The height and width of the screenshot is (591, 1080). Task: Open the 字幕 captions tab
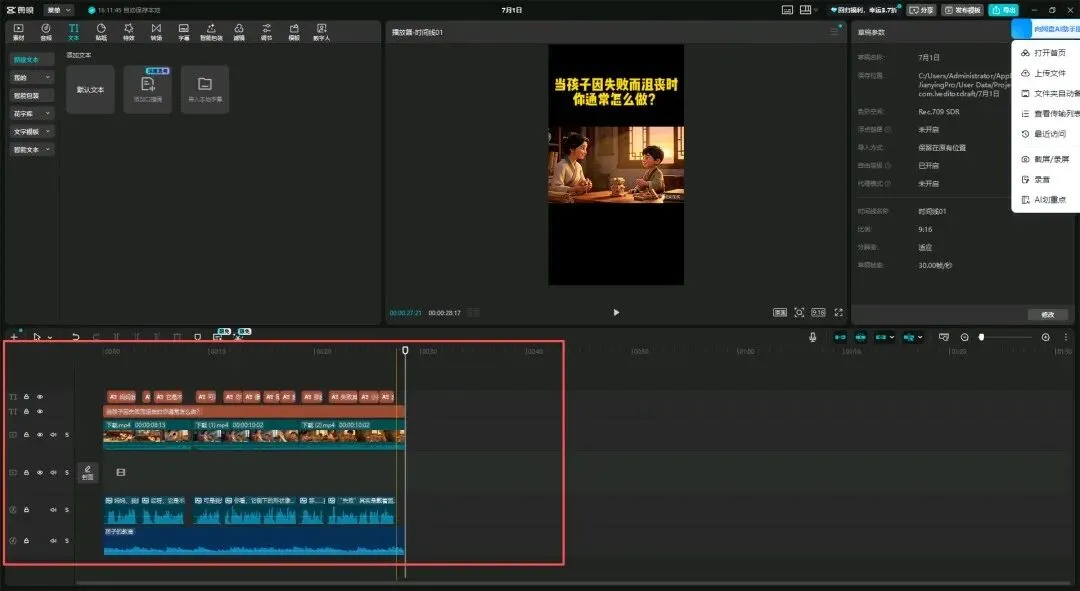pos(184,32)
